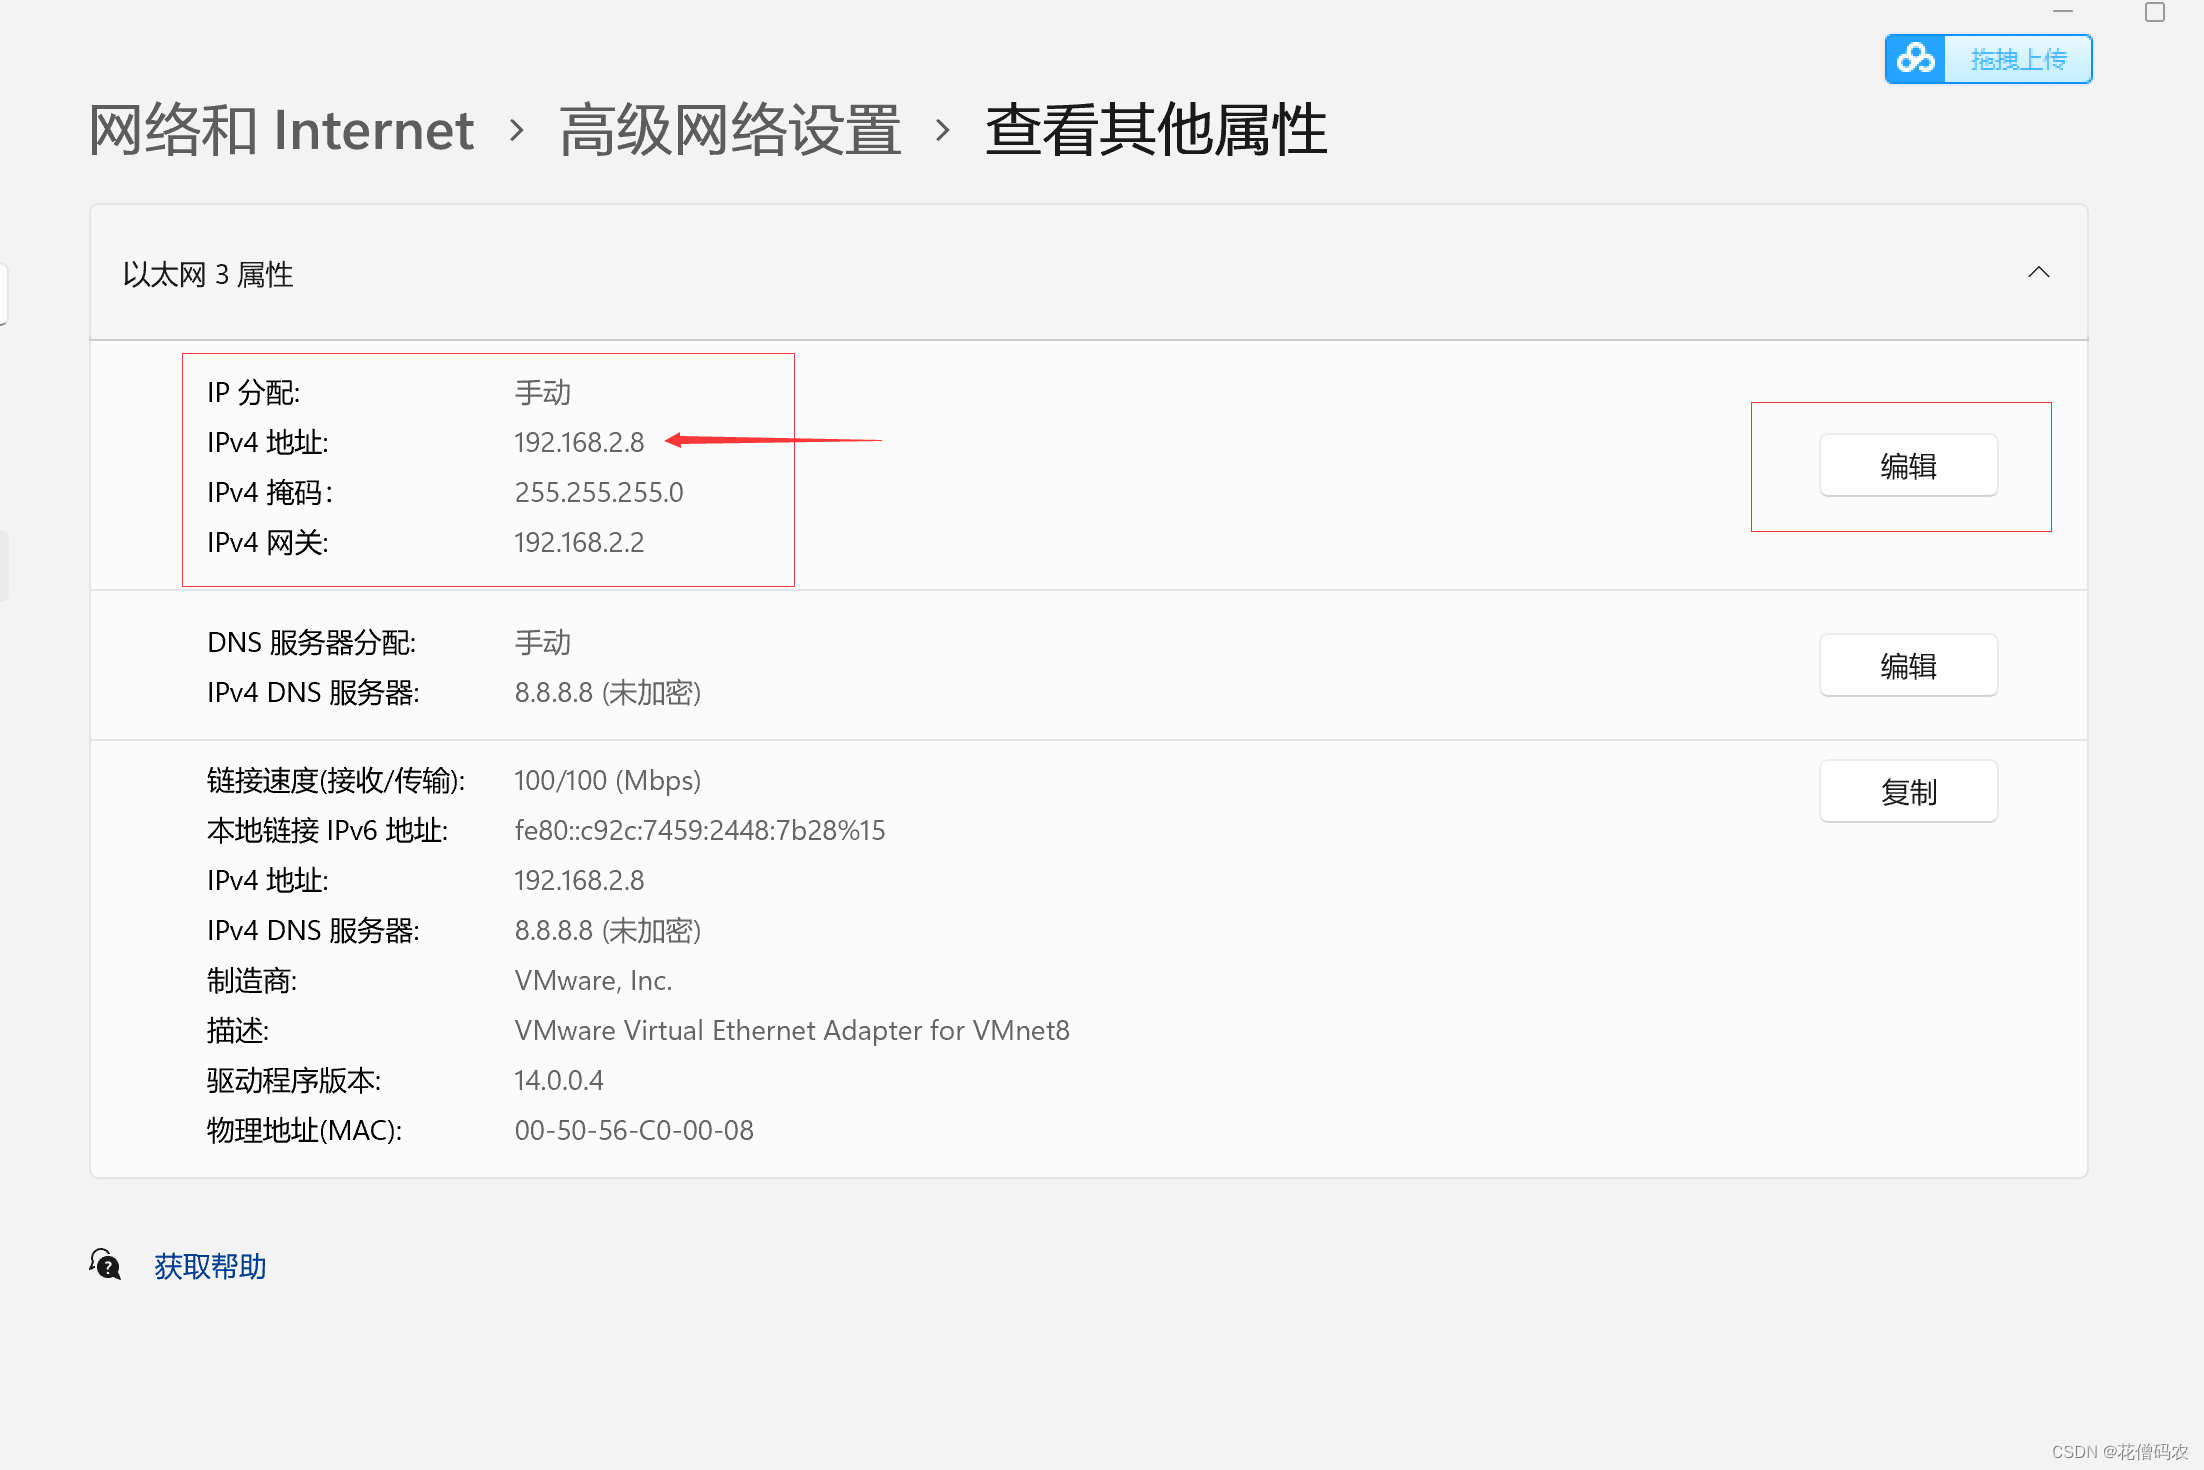Click the 255.255.255.0 subnet mask value
This screenshot has width=2204, height=1470.
[598, 492]
